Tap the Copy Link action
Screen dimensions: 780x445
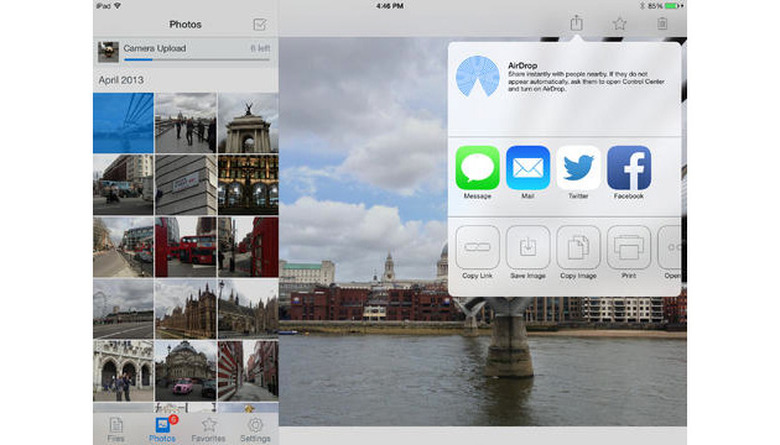coord(477,247)
